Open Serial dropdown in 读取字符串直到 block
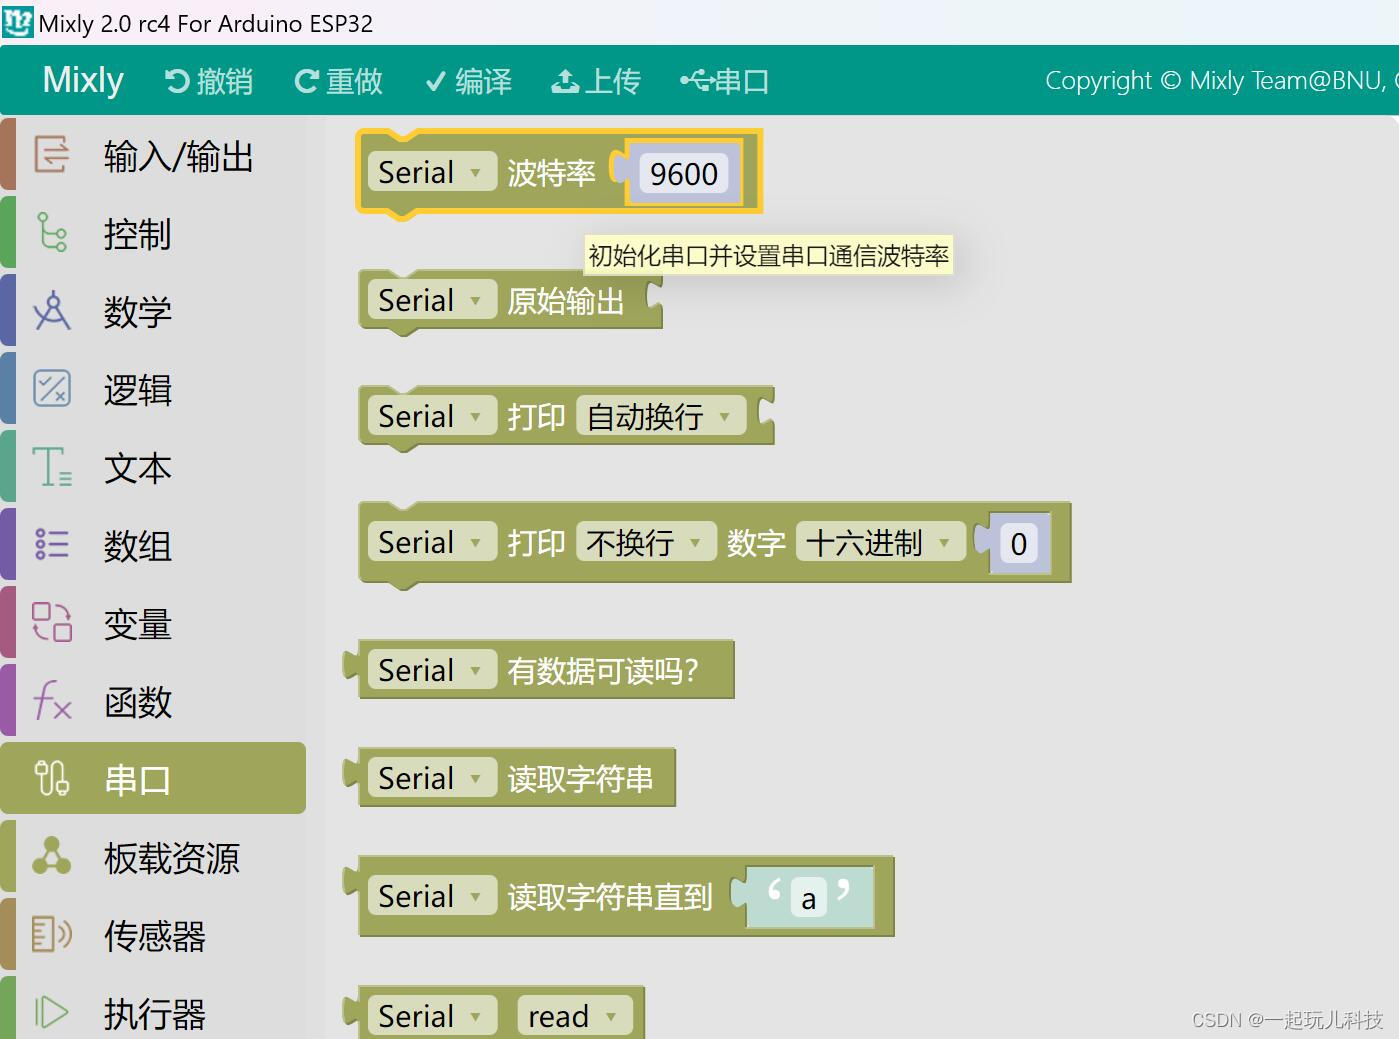 coord(432,896)
